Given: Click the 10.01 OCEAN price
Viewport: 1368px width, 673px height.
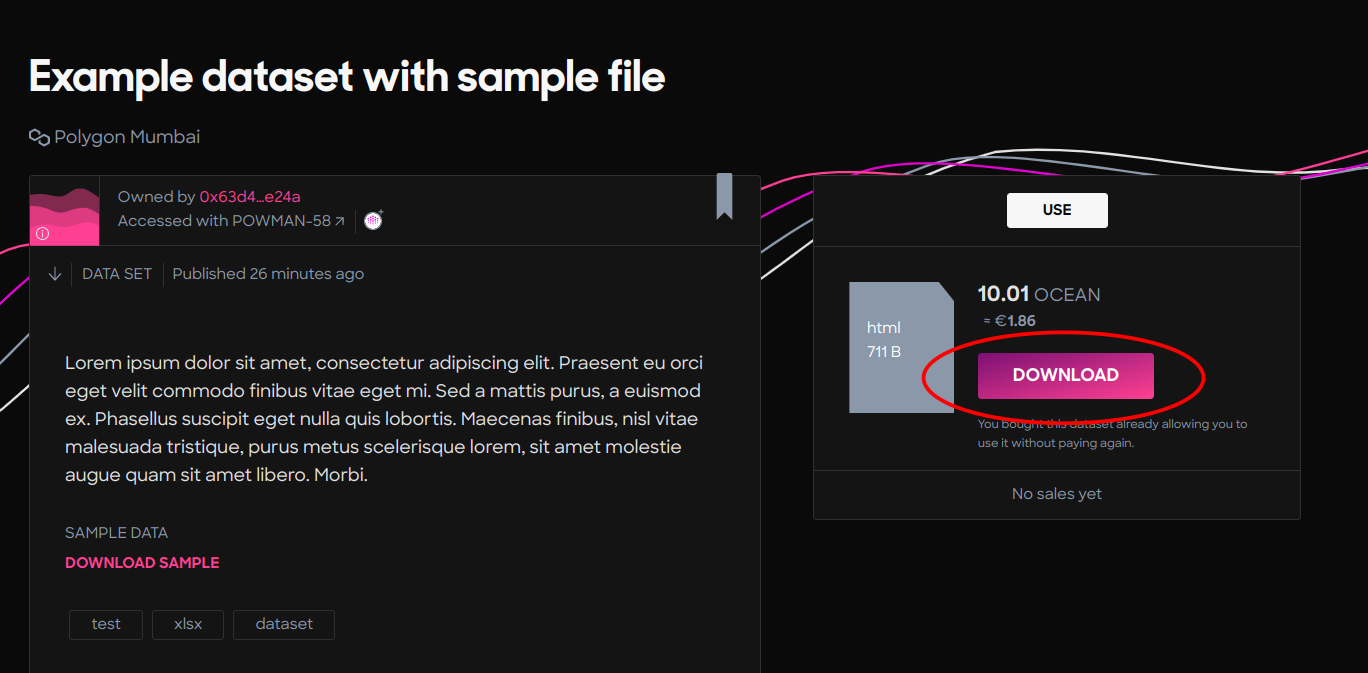Looking at the screenshot, I should pos(1039,294).
